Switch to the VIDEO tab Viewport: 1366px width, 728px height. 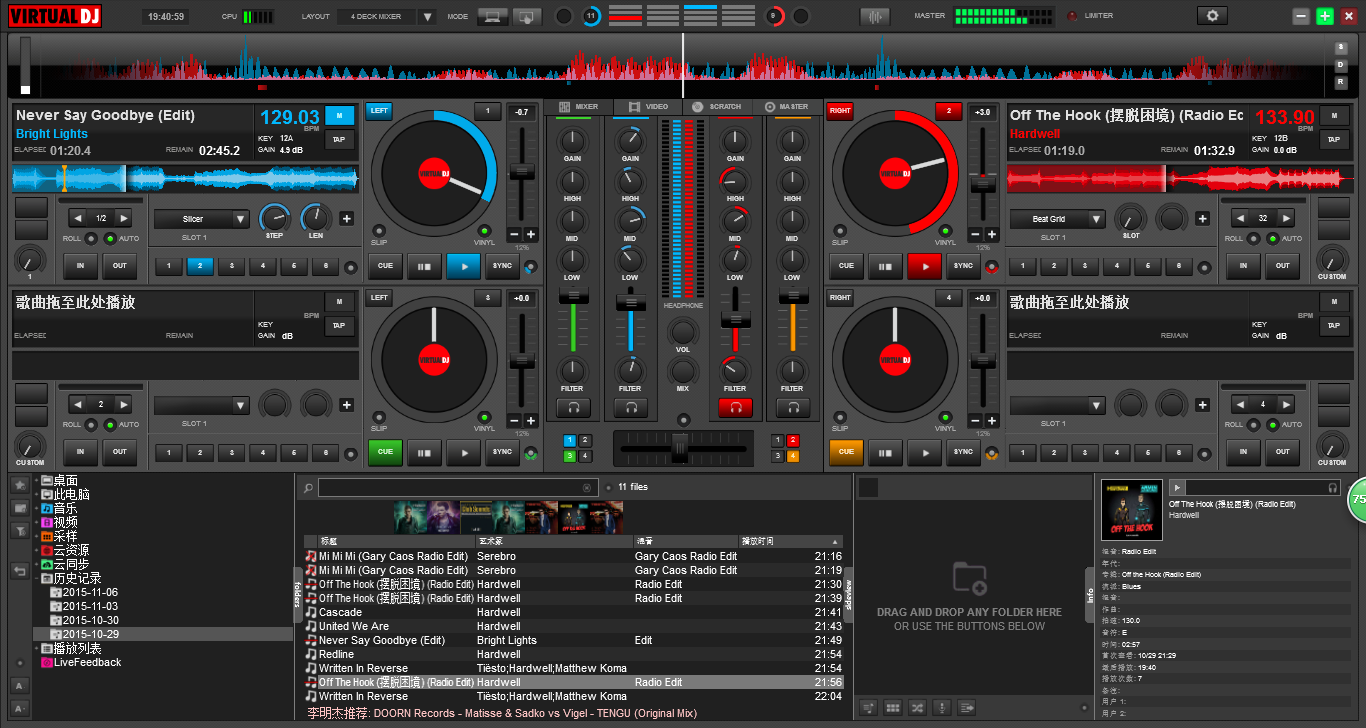647,106
